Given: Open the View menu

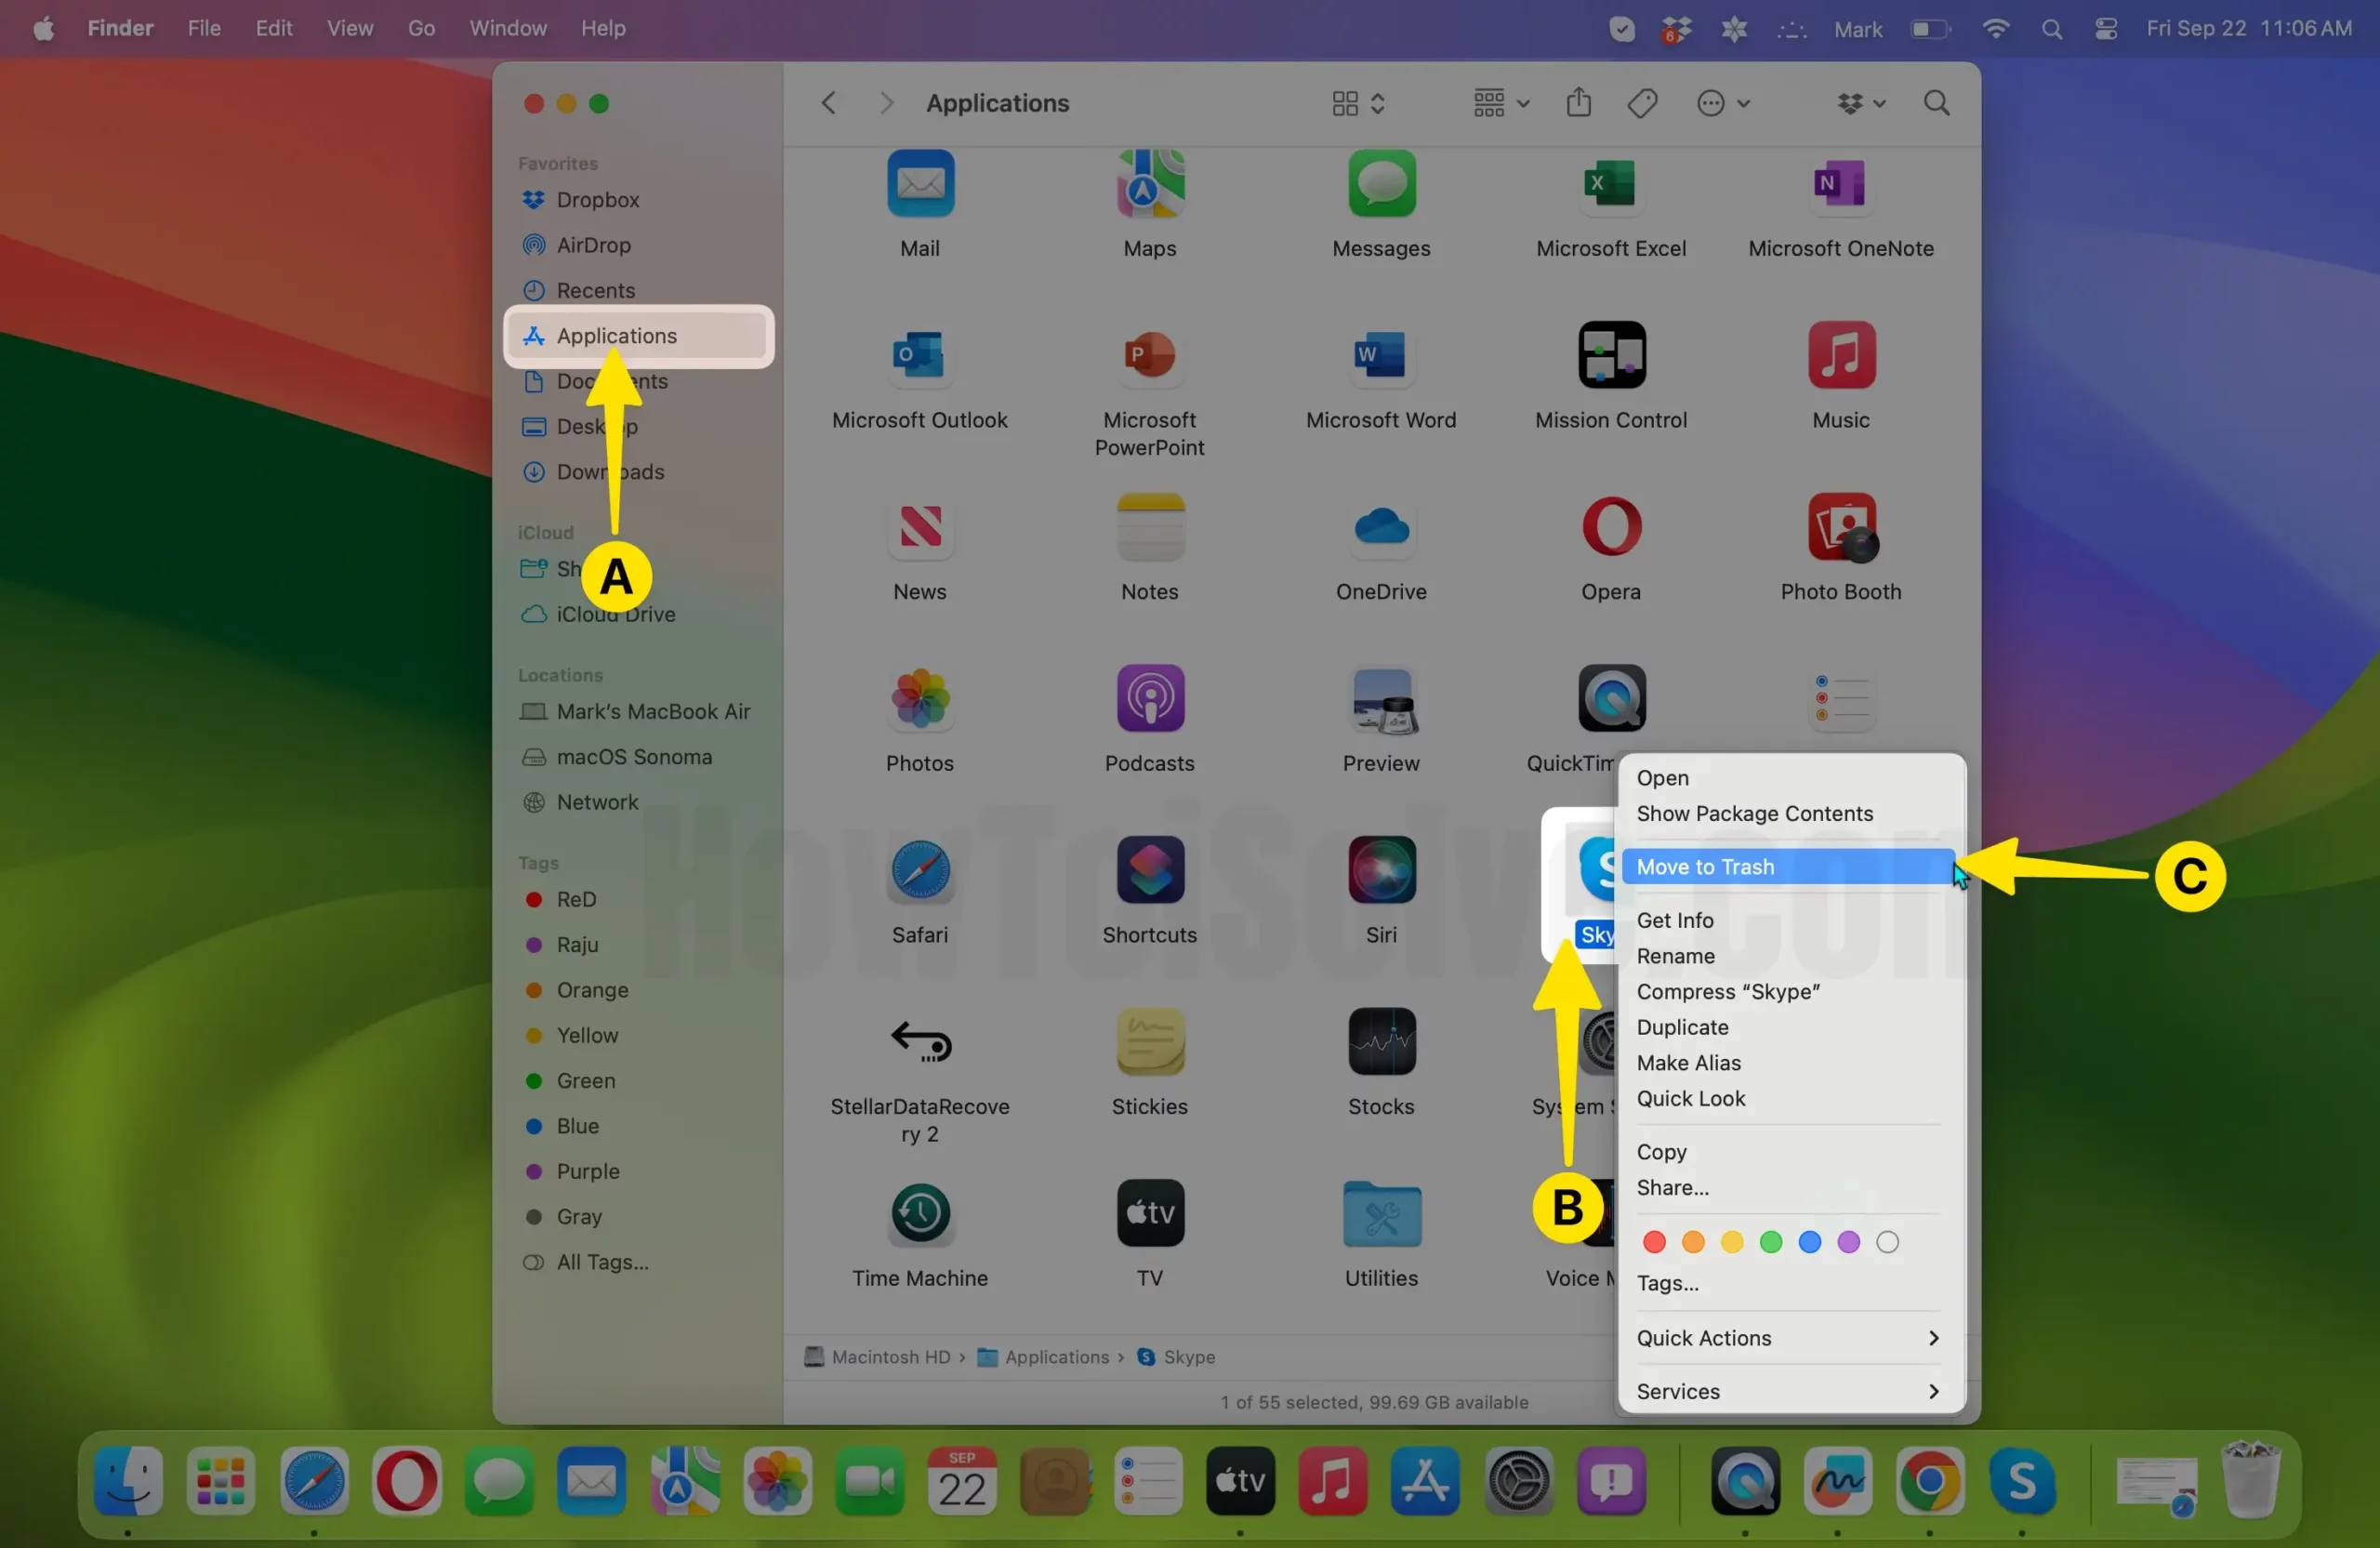Looking at the screenshot, I should click(x=349, y=28).
